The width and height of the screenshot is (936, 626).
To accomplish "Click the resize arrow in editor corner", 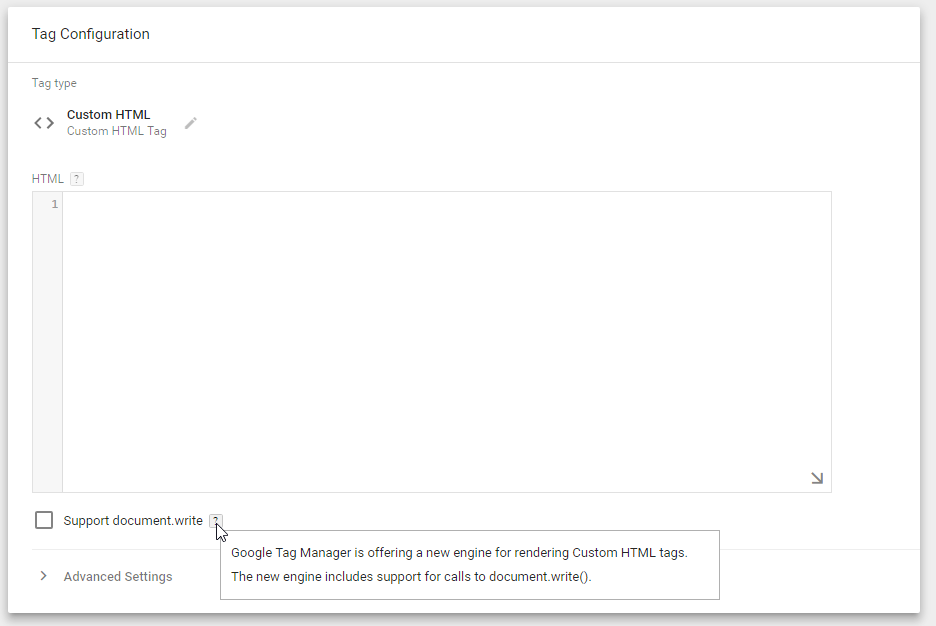I will [x=817, y=478].
